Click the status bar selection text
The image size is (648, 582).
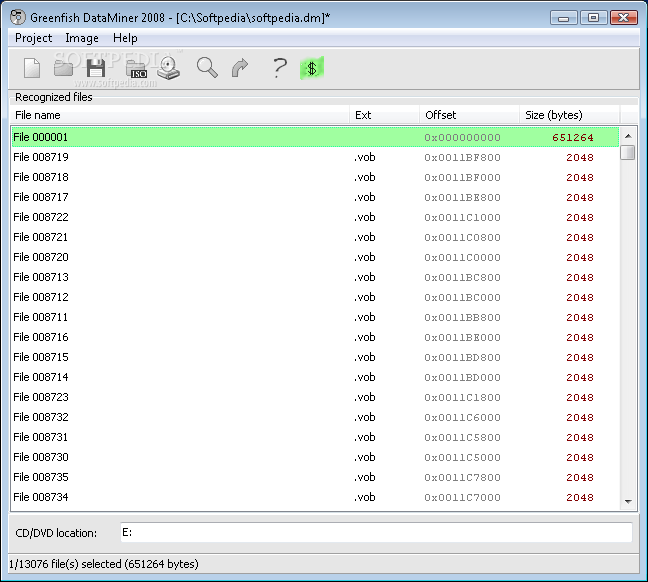[104, 564]
